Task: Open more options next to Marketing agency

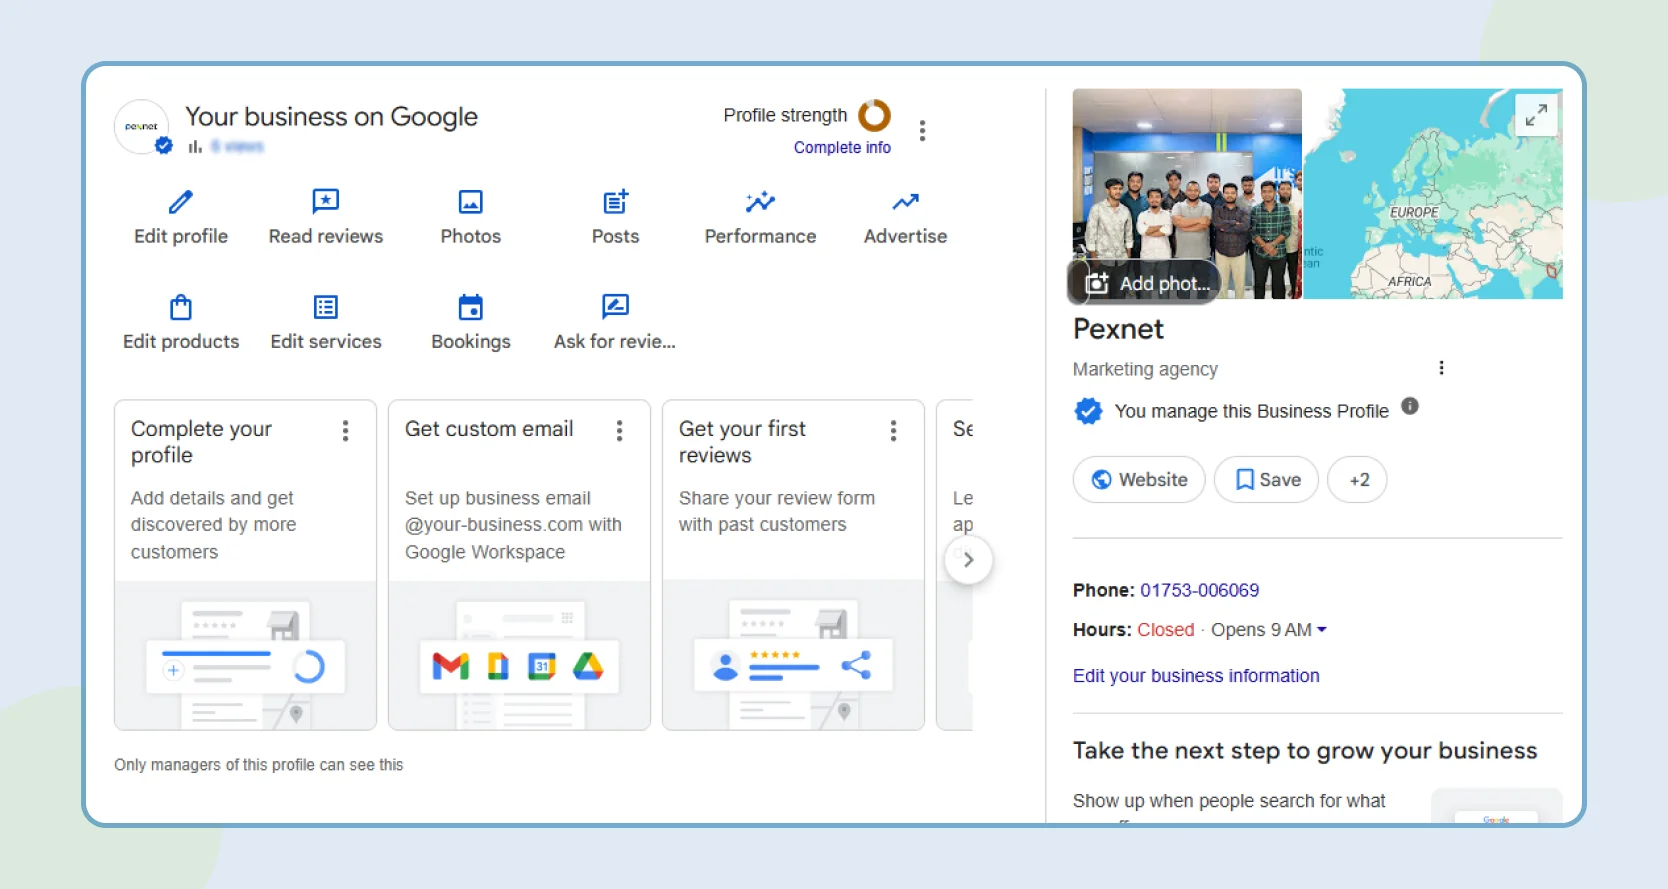Action: (1441, 368)
